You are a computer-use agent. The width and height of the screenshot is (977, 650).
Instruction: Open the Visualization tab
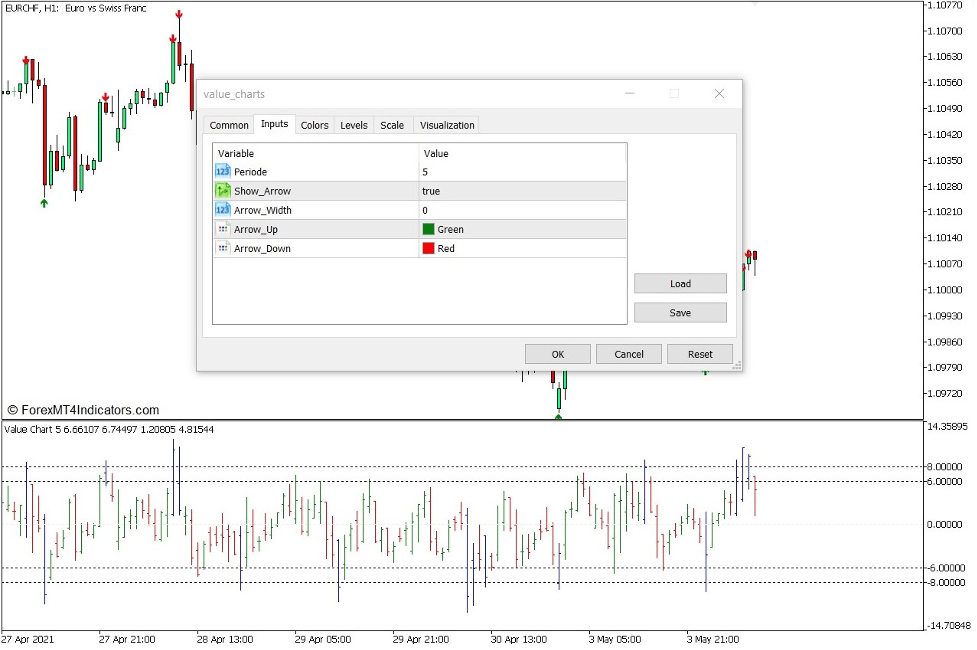click(x=446, y=125)
